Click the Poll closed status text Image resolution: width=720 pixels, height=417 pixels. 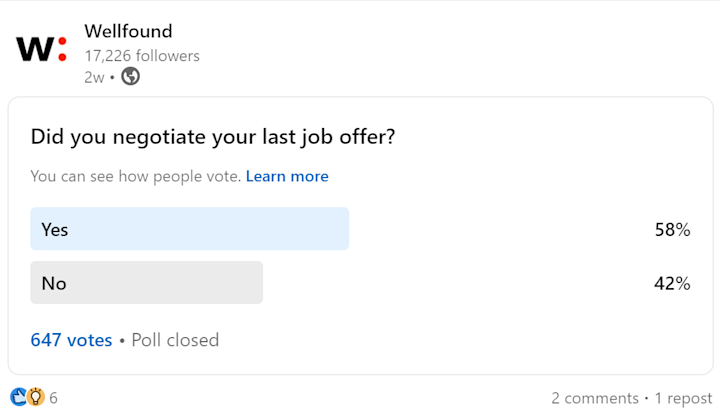(x=175, y=340)
